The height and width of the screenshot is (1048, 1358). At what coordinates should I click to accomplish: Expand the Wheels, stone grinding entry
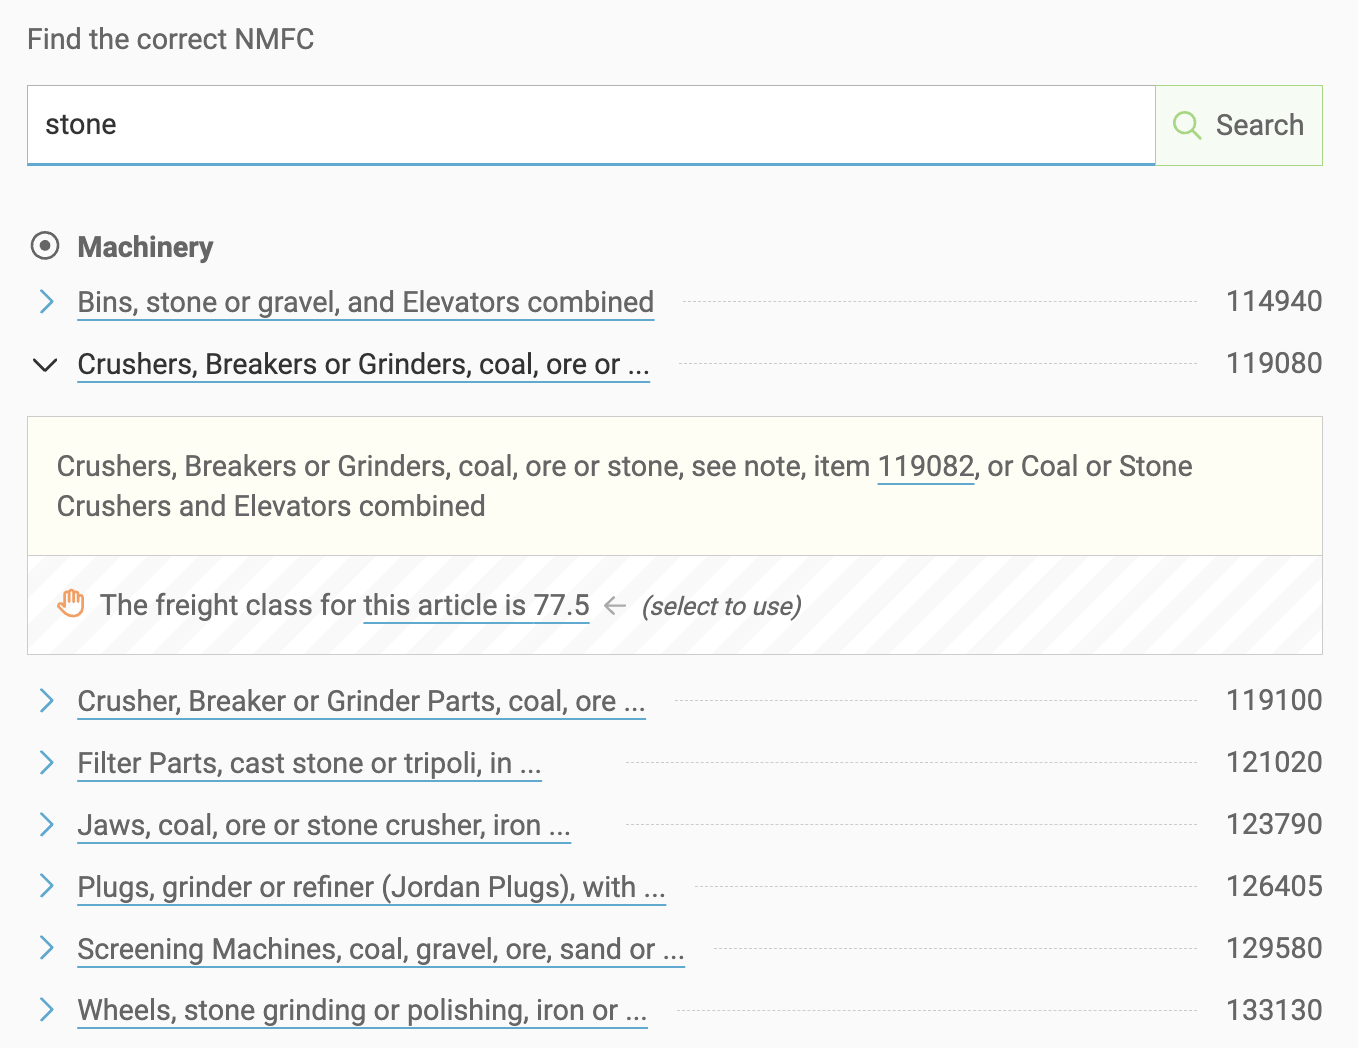(x=45, y=1009)
